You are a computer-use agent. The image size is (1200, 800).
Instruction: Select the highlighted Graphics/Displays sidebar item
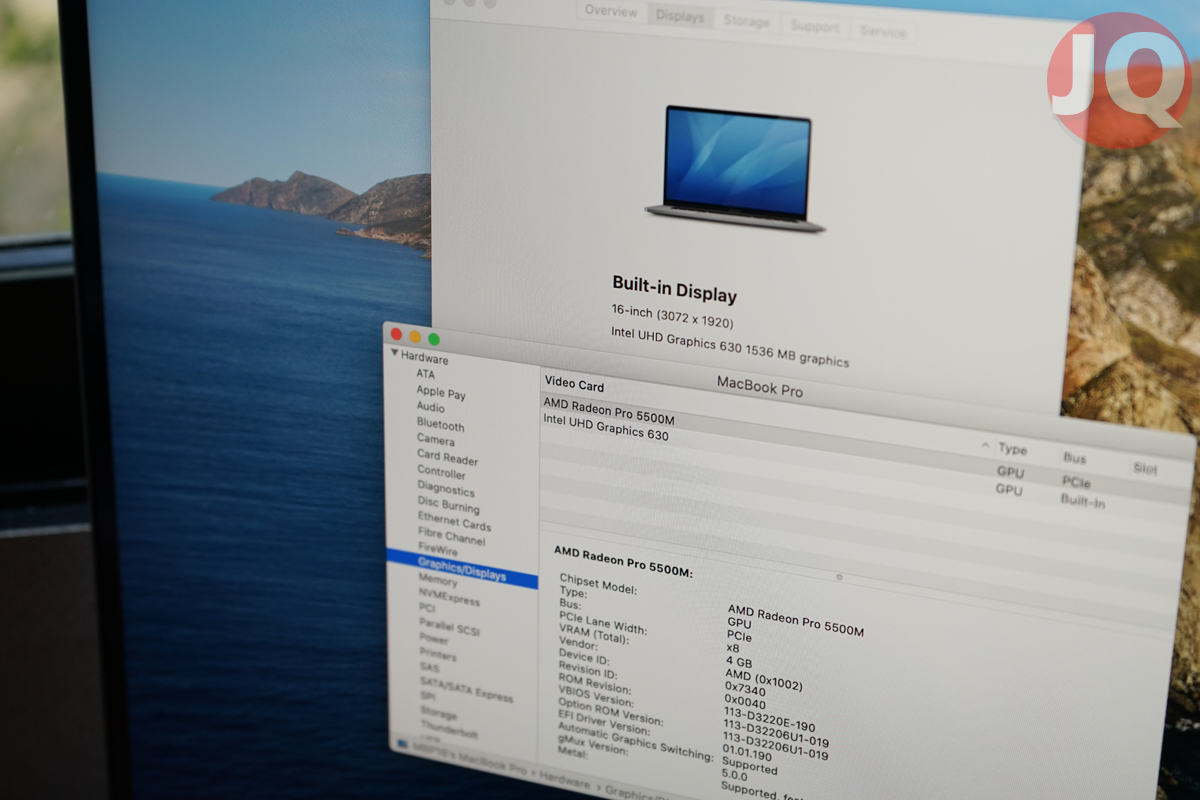pyautogui.click(x=462, y=570)
